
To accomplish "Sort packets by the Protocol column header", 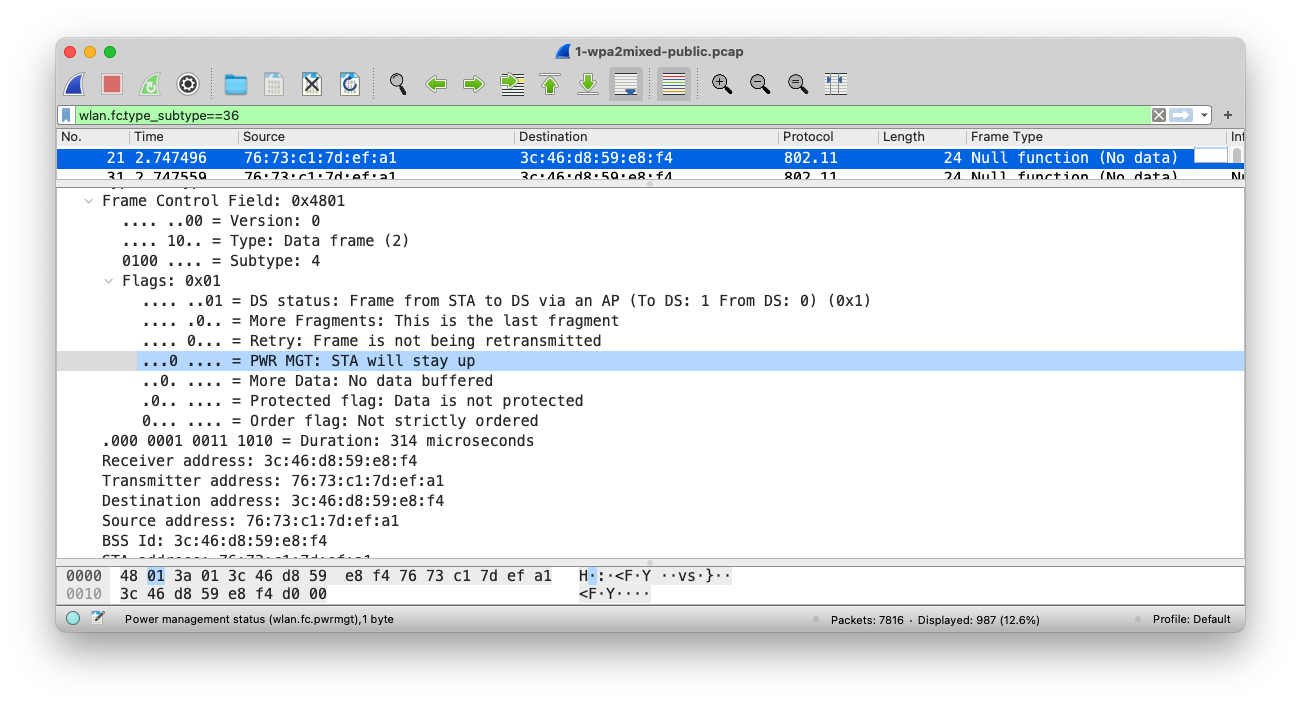I will pyautogui.click(x=808, y=137).
